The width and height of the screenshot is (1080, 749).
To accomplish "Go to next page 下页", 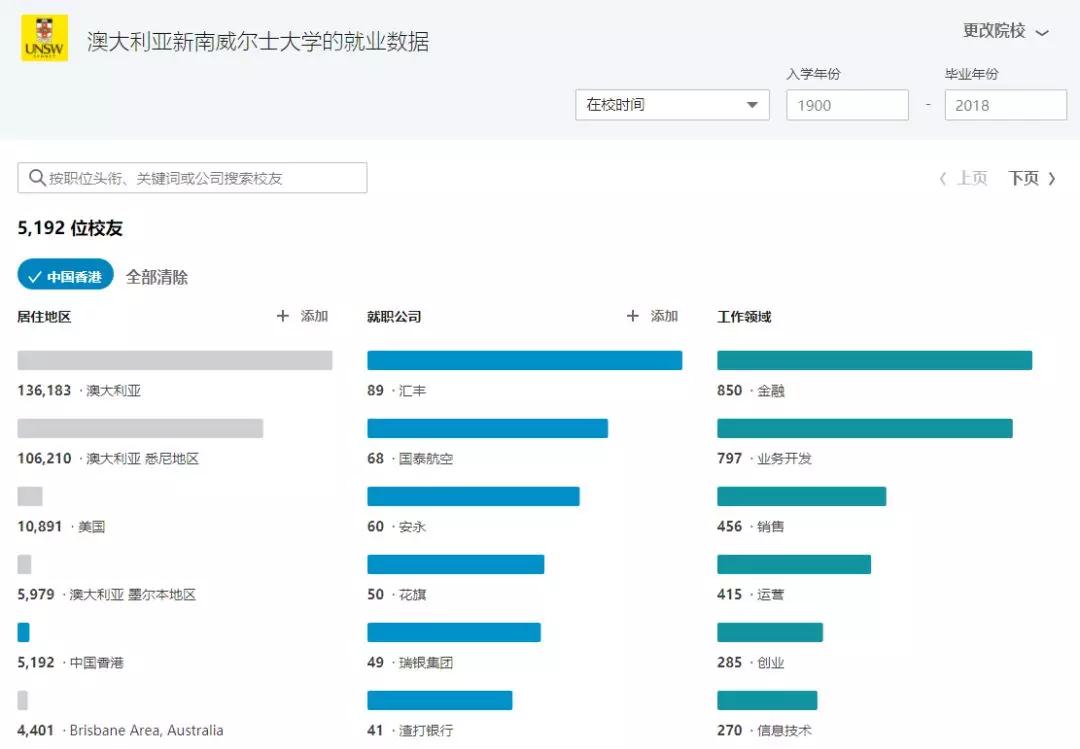I will pos(1032,178).
